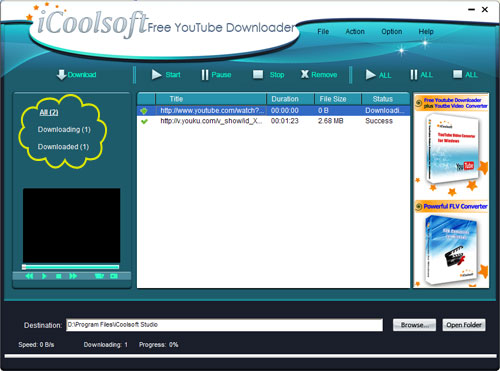
Task: Click the 0 B file size cell
Action: 323,111
